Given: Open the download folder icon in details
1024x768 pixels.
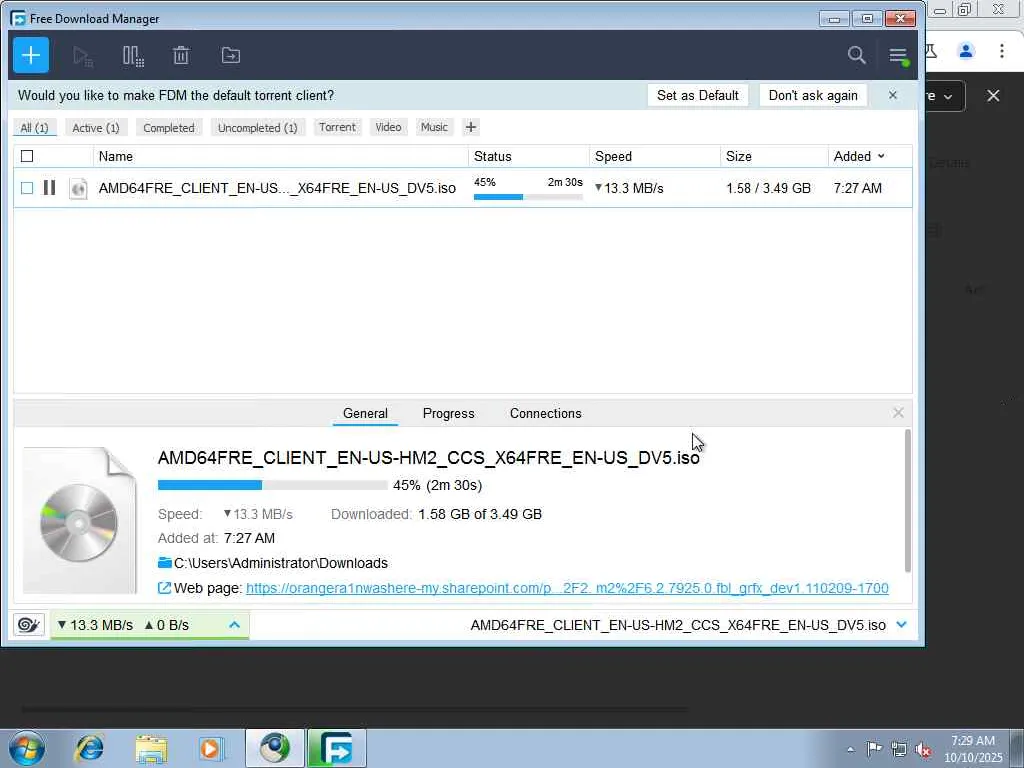Looking at the screenshot, I should click(165, 562).
